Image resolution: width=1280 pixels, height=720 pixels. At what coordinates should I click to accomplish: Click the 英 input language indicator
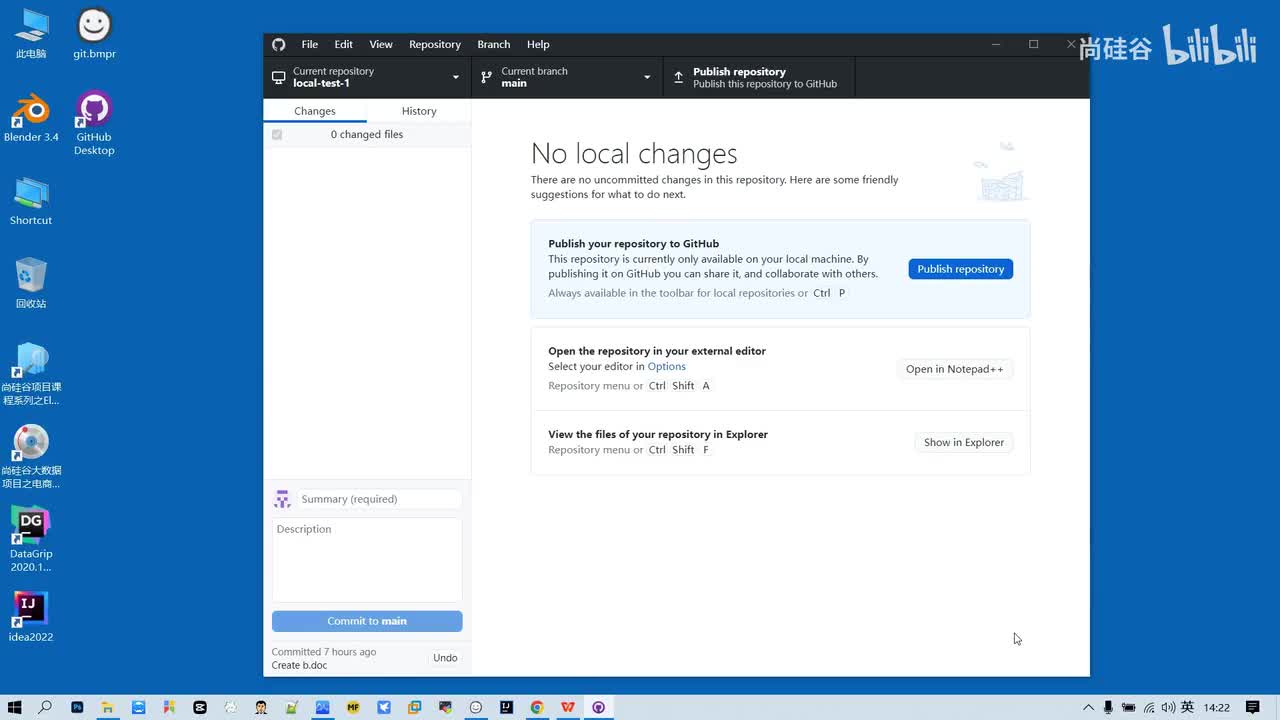point(1187,707)
